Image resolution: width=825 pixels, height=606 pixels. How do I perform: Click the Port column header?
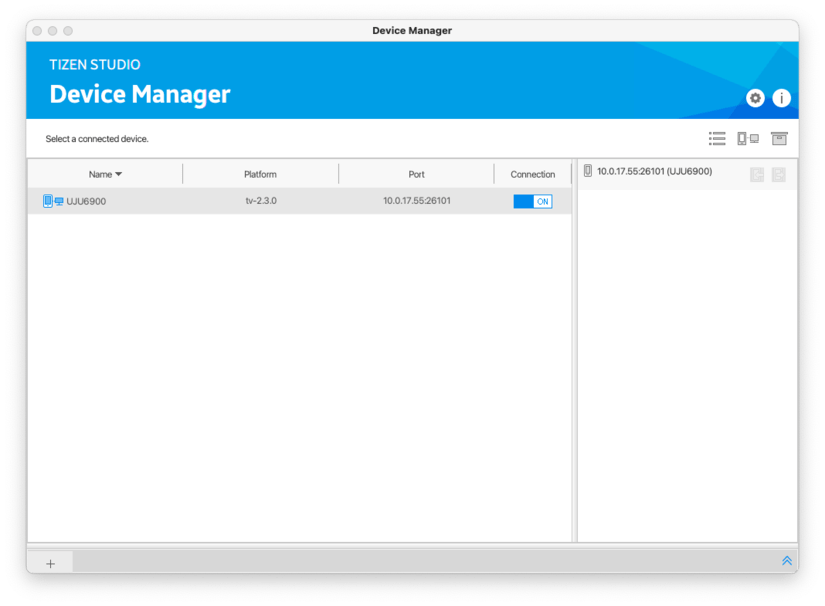point(416,174)
